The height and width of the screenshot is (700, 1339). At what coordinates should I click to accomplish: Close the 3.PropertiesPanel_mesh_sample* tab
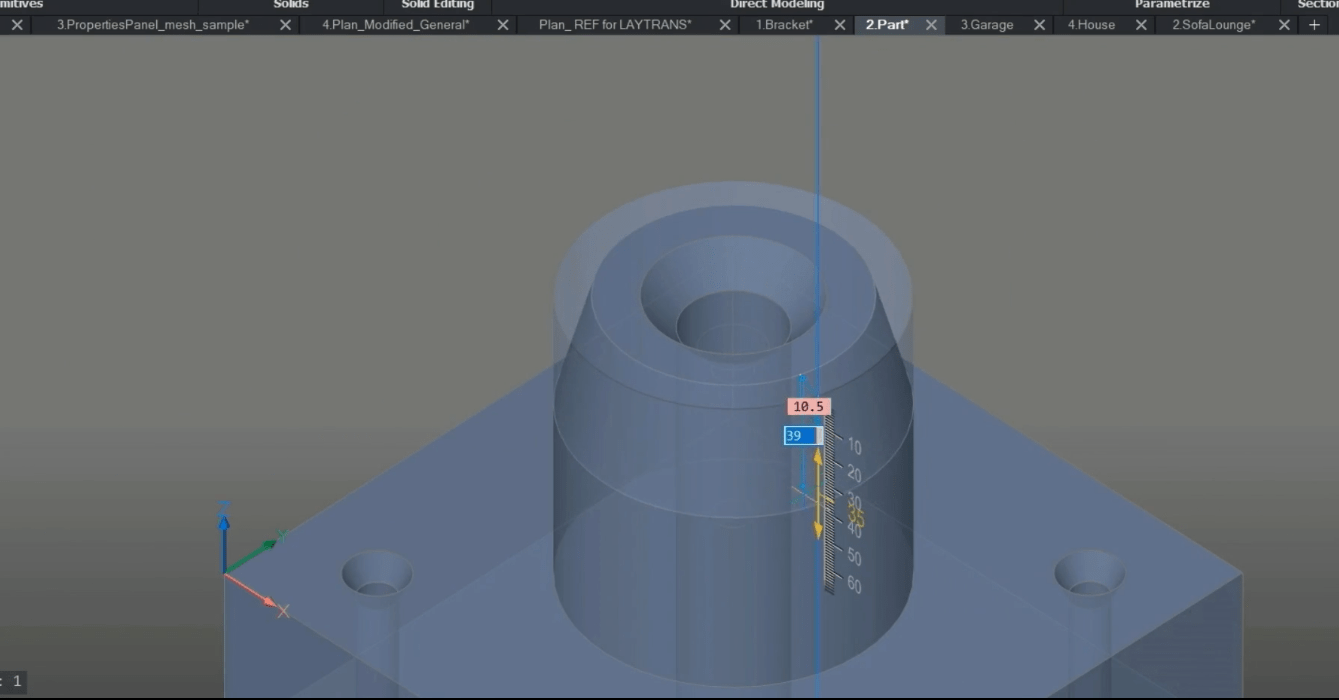286,25
